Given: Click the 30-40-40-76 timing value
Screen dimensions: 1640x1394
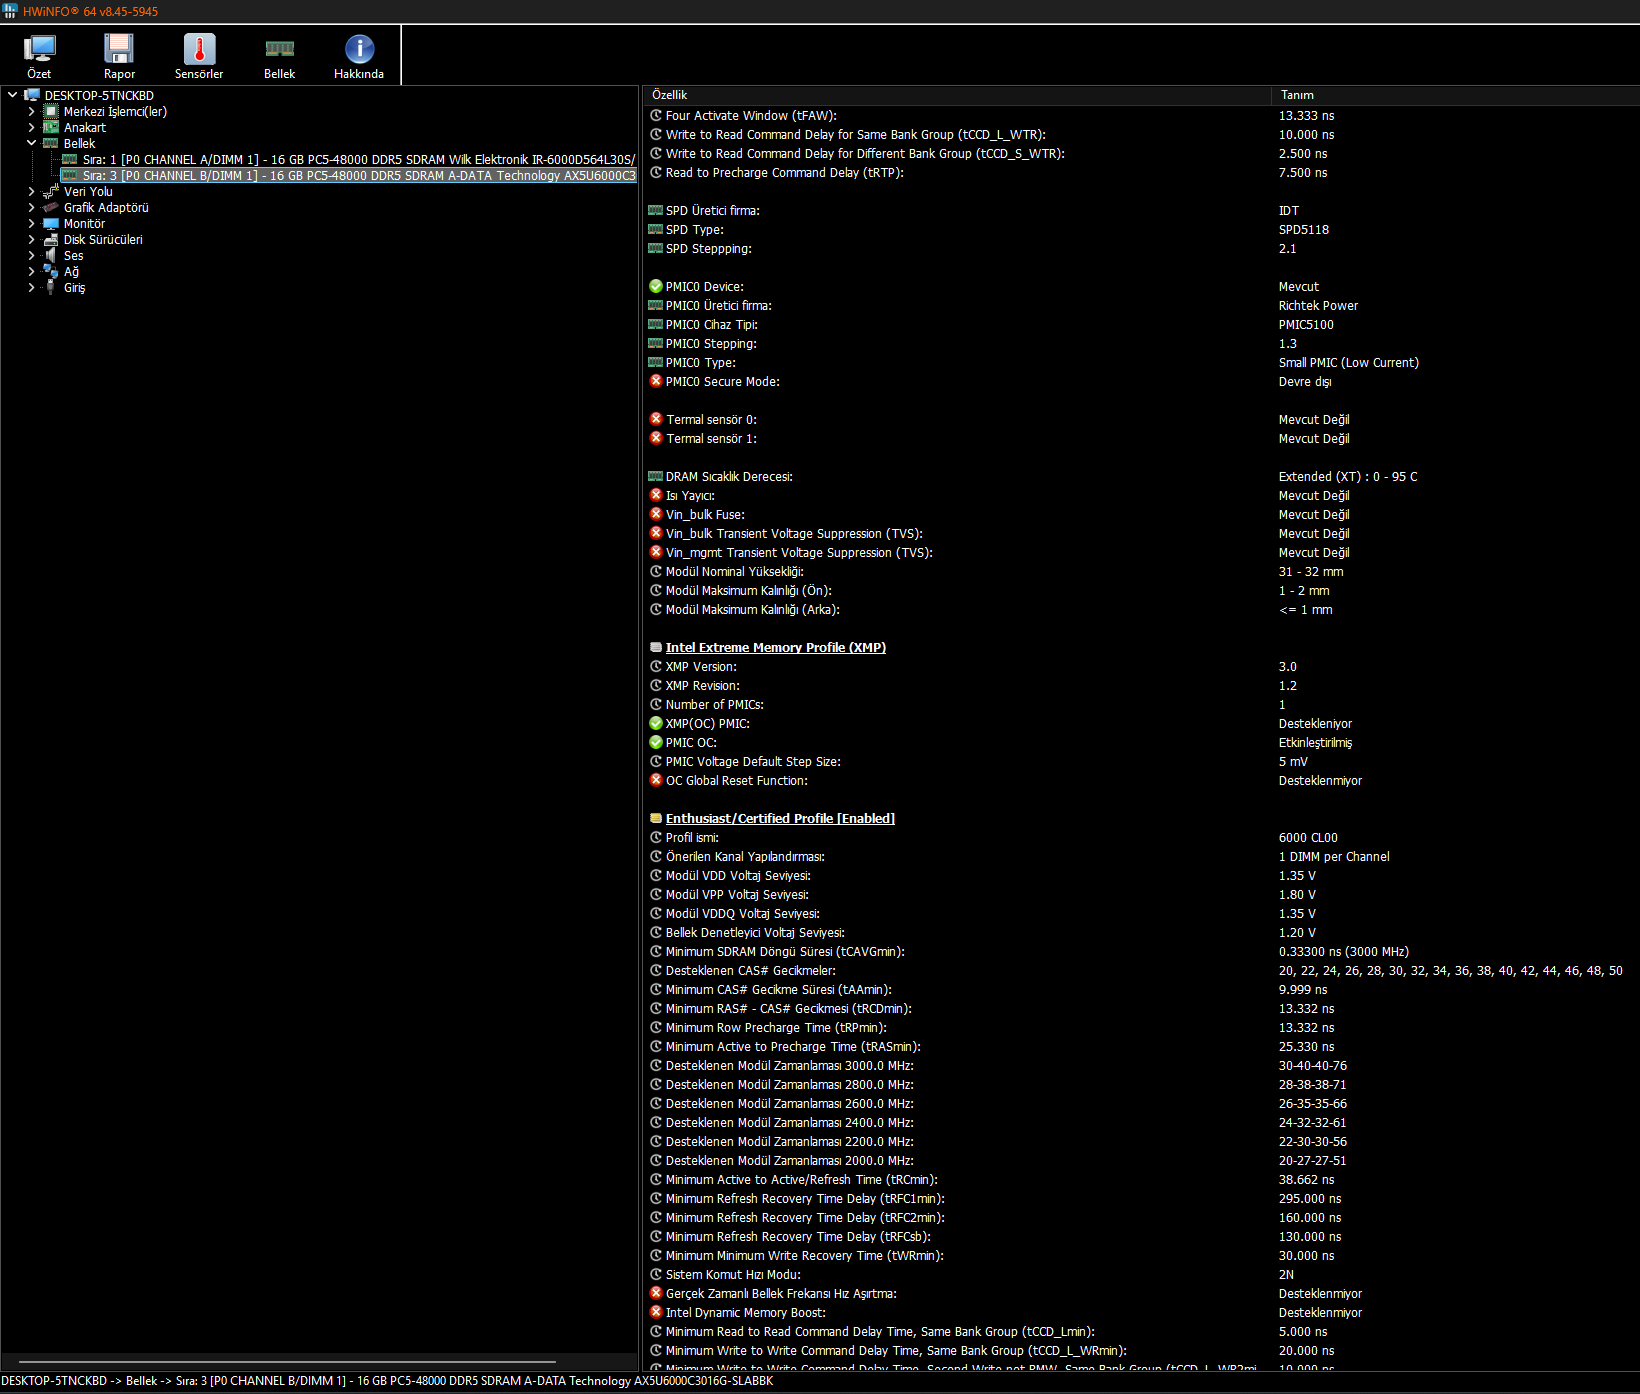Looking at the screenshot, I should 1312,1065.
